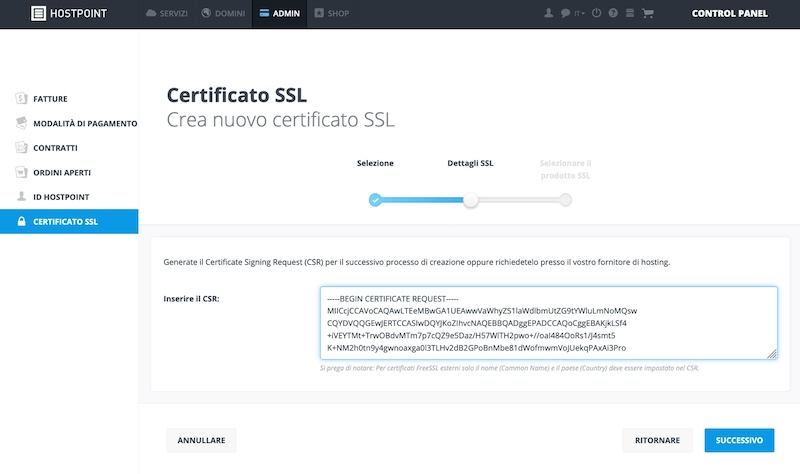Image resolution: width=800 pixels, height=474 pixels.
Task: Click the ID Hostpoint person icon
Action: (x=21, y=196)
